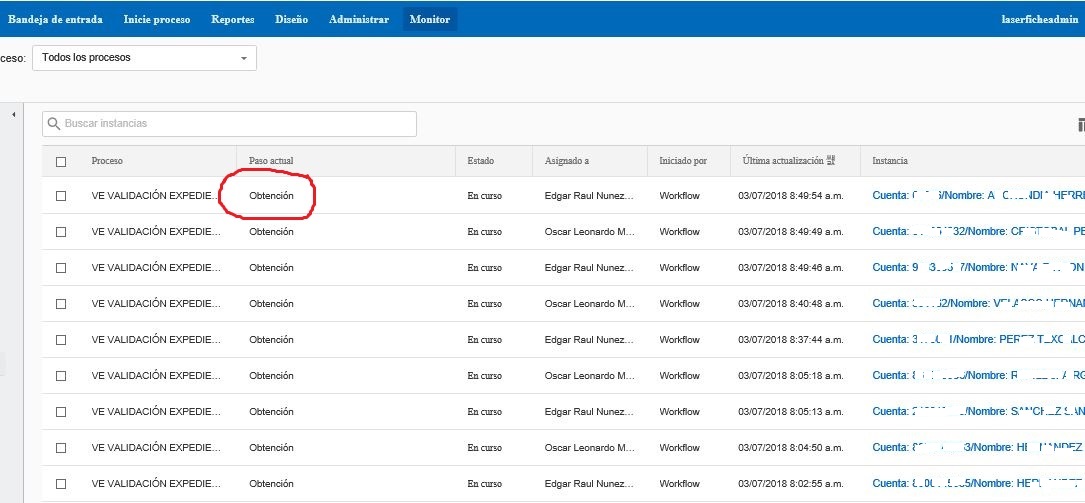
Task: Select checkbox for row updated 8:37:44 a.m.
Action: tap(61, 340)
